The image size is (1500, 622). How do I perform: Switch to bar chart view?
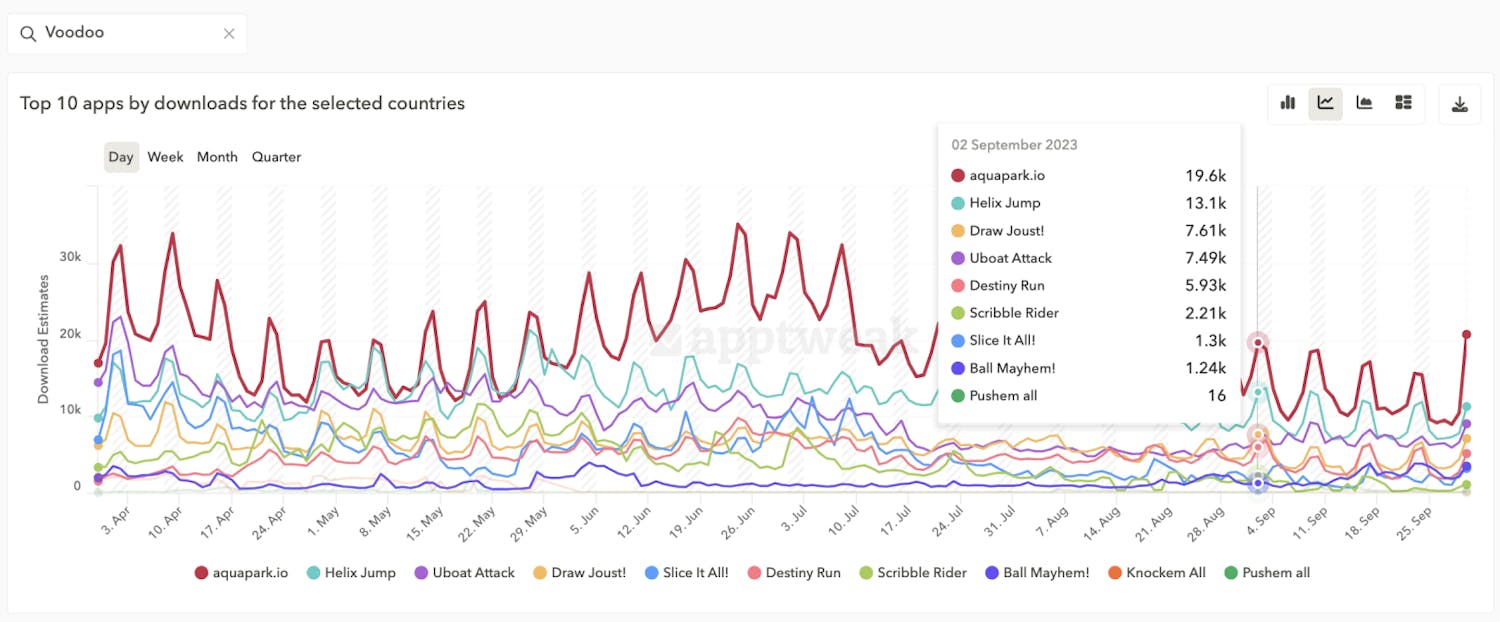1287,103
